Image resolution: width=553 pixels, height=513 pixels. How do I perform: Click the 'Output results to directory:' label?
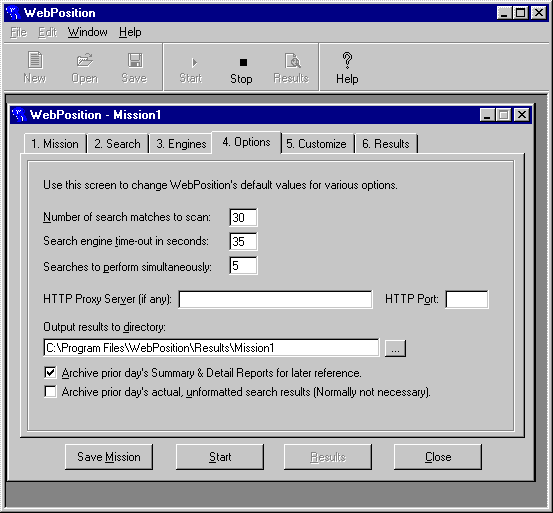pos(104,327)
